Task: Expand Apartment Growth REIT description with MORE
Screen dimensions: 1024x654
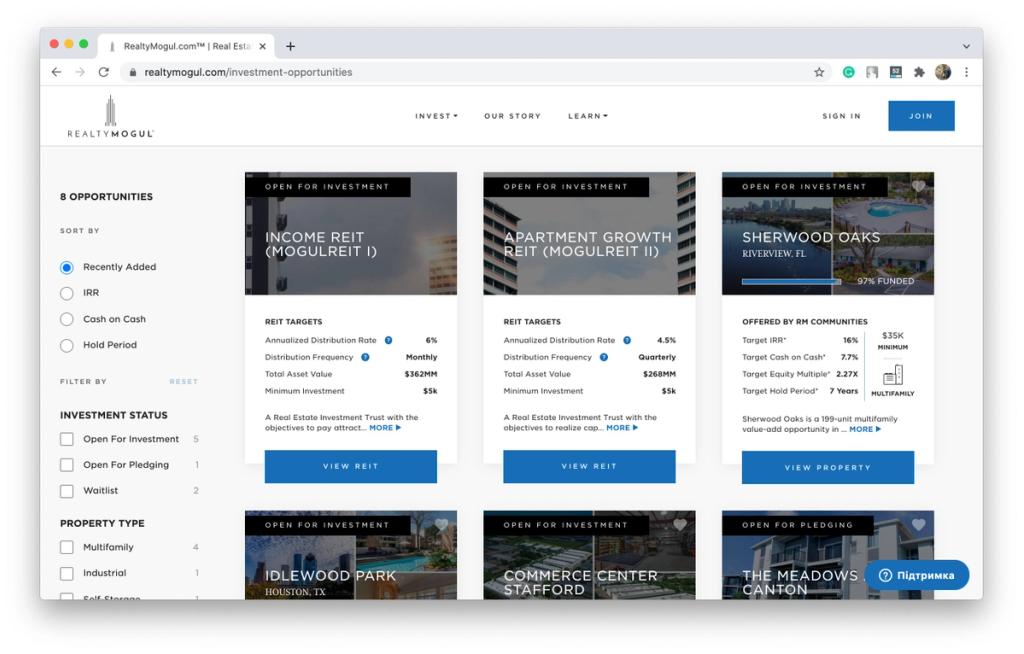Action: click(x=622, y=428)
